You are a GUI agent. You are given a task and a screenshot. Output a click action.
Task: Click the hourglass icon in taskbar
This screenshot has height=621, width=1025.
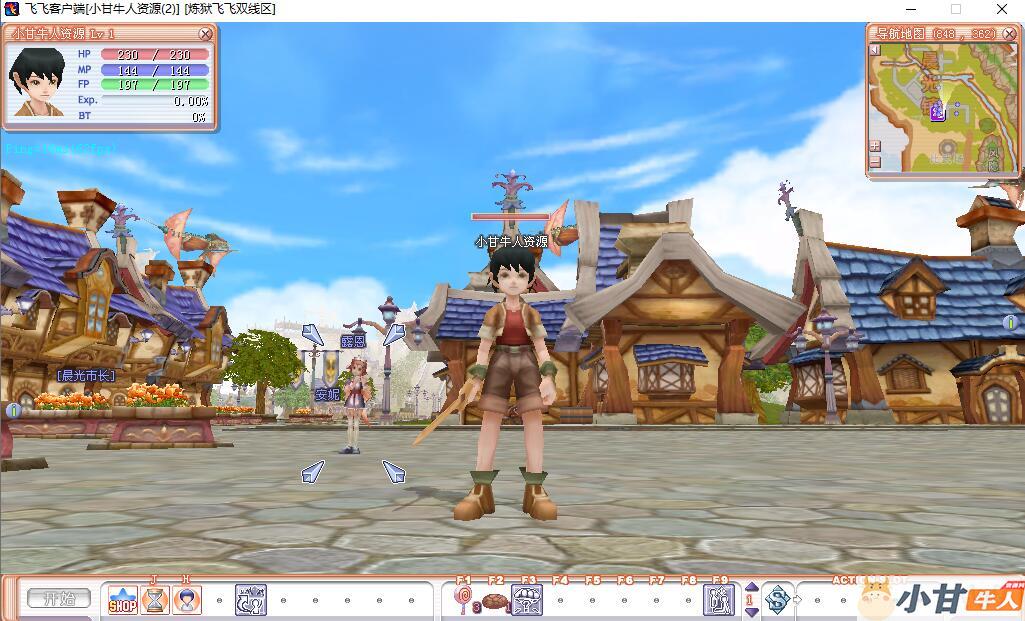[154, 600]
